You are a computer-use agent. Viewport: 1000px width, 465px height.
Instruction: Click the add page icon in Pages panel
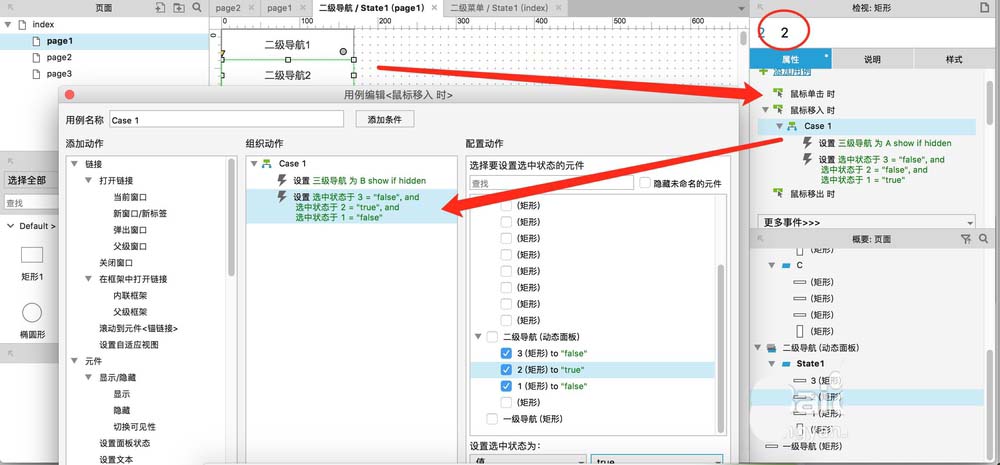(159, 8)
